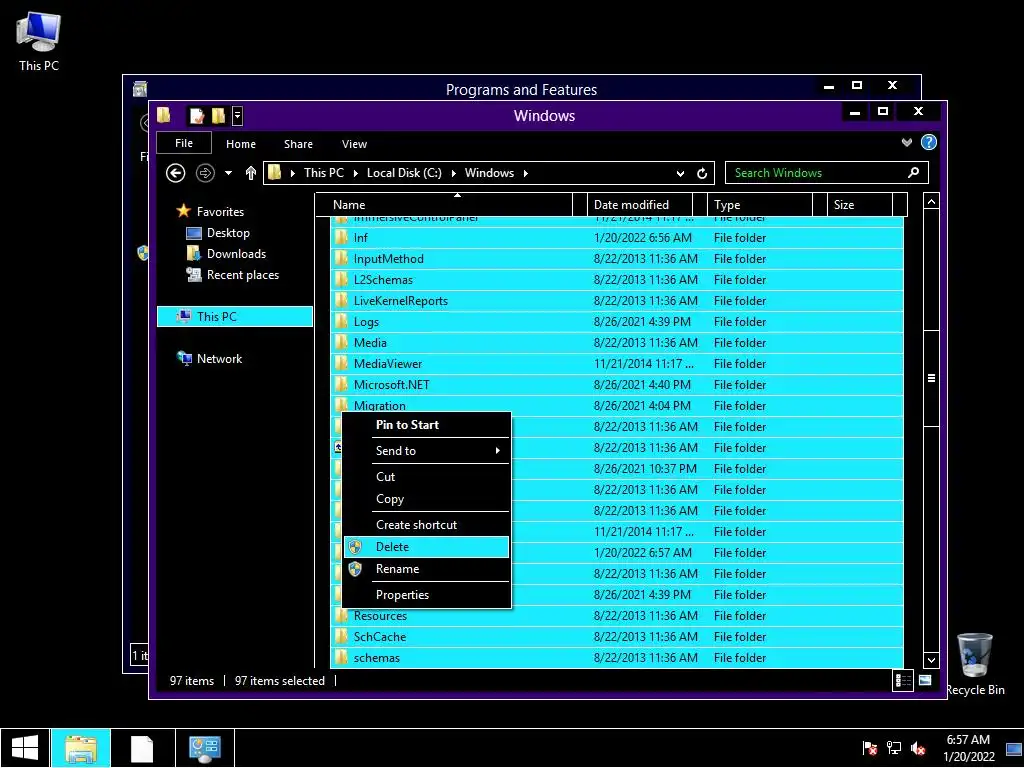
Task: Open Action Center flag tray icon
Action: [869, 748]
